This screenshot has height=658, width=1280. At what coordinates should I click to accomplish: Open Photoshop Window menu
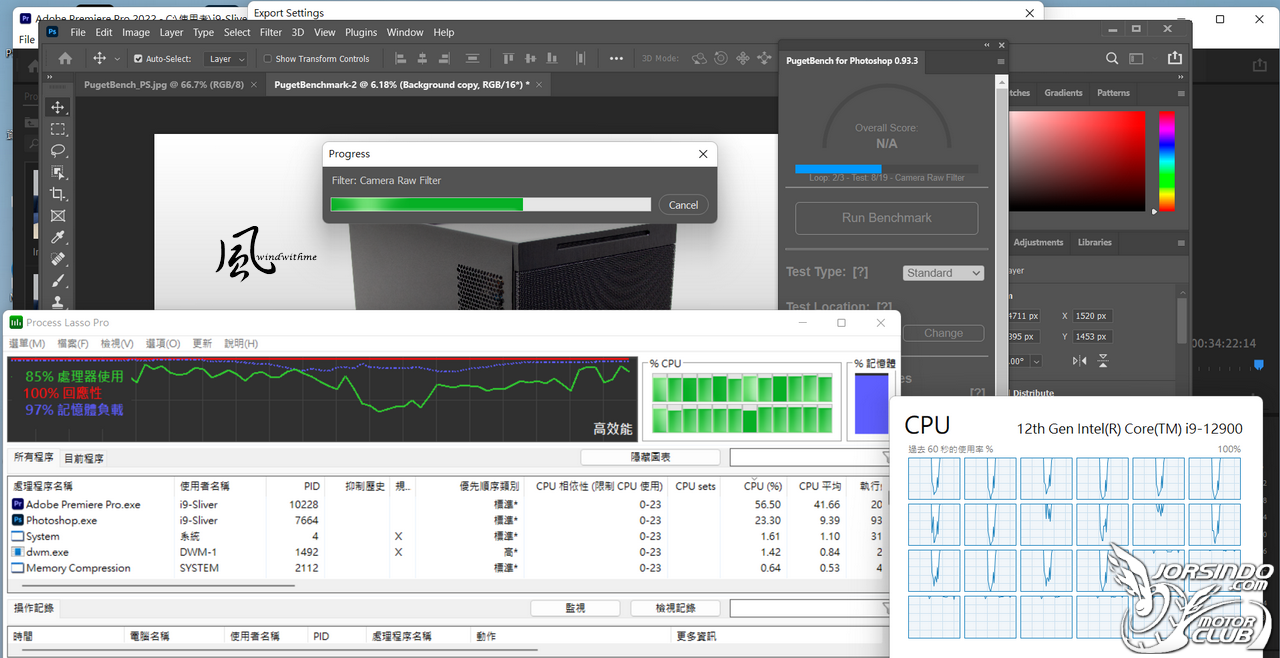click(405, 32)
